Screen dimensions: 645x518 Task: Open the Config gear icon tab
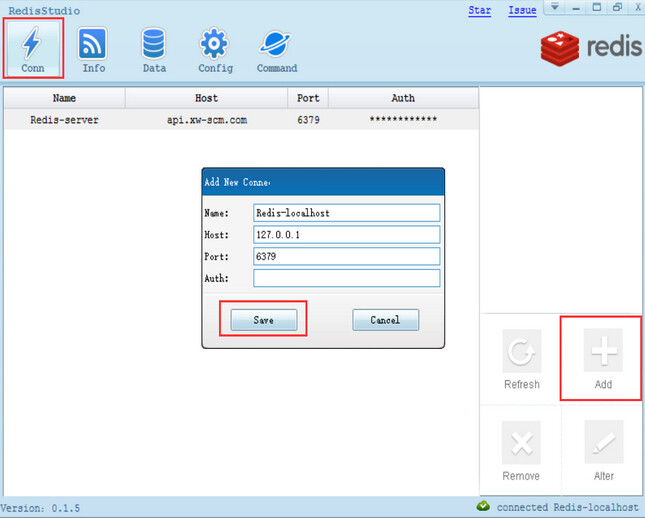pyautogui.click(x=215, y=49)
